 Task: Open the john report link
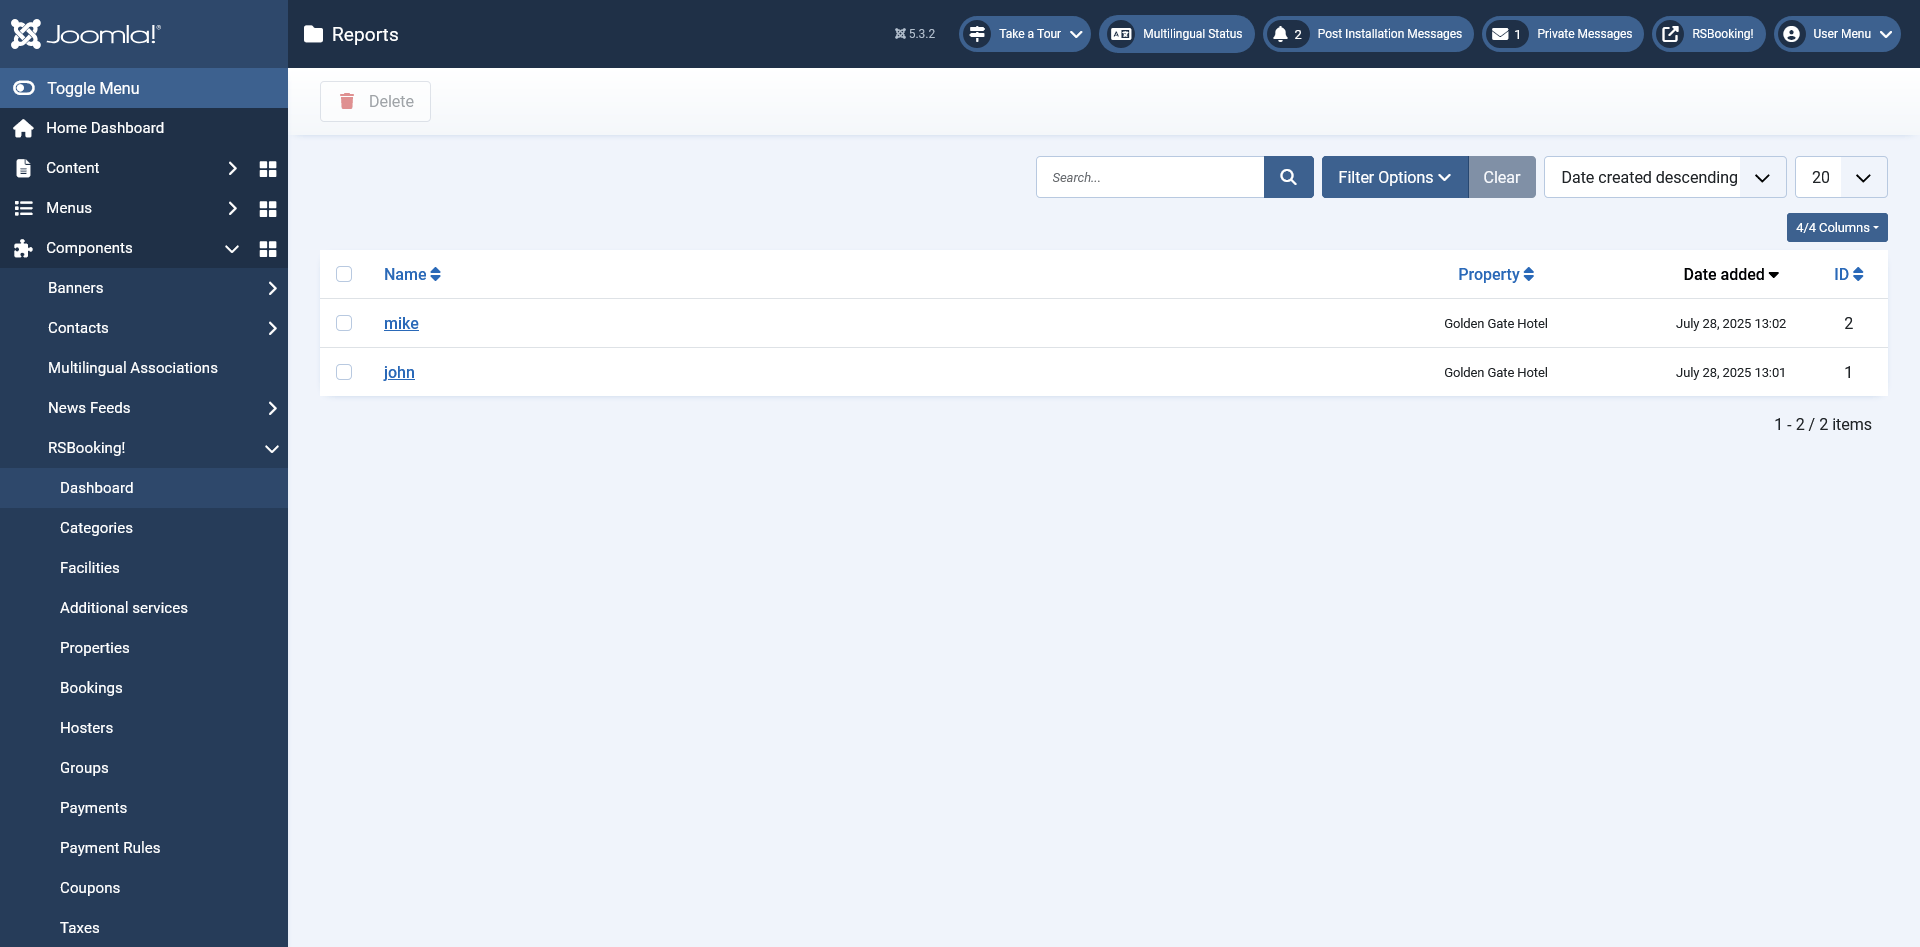(x=399, y=372)
